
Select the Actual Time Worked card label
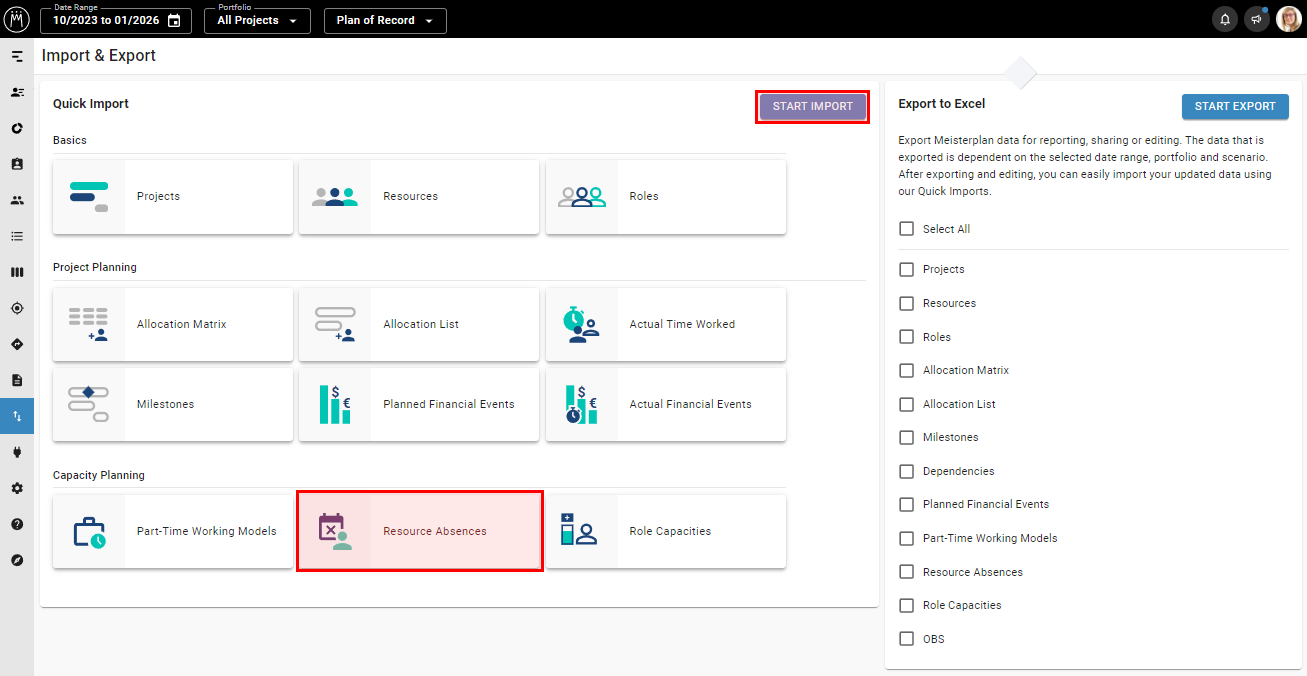pyautogui.click(x=682, y=325)
